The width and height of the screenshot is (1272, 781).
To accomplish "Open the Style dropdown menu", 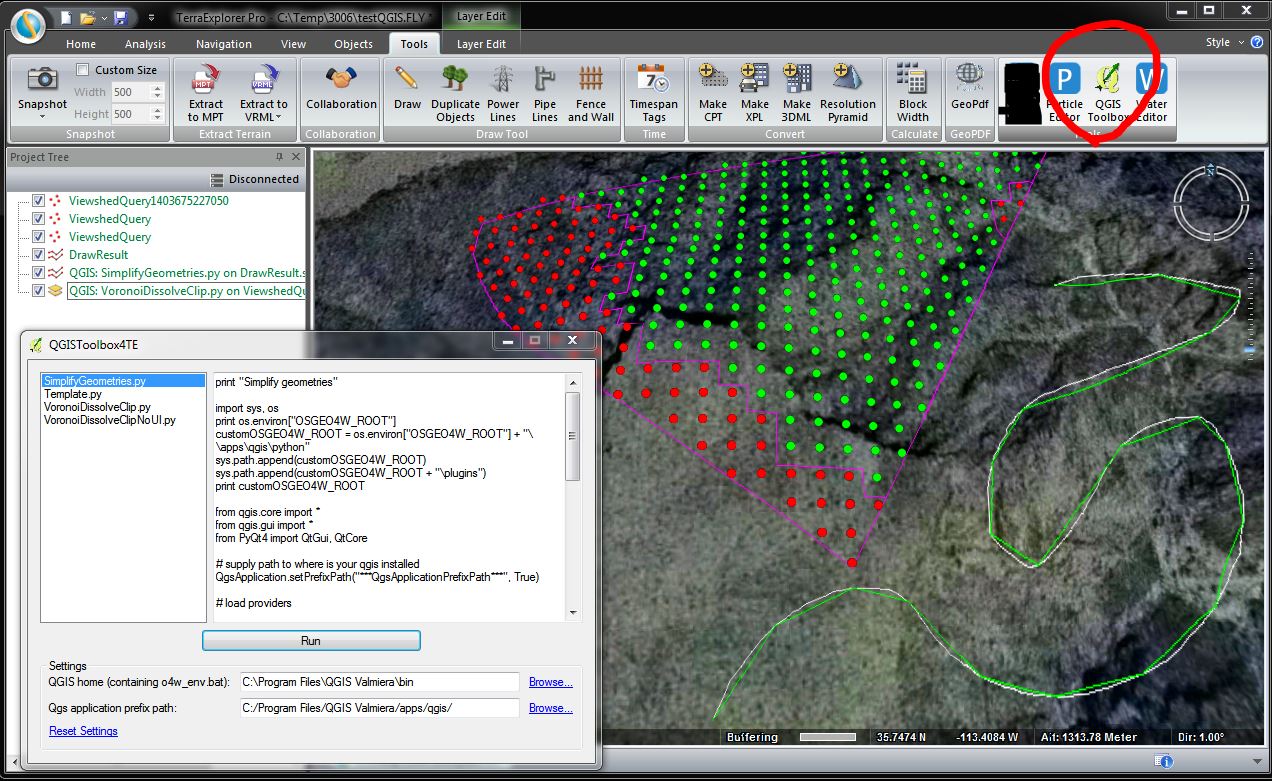I will (x=1223, y=42).
